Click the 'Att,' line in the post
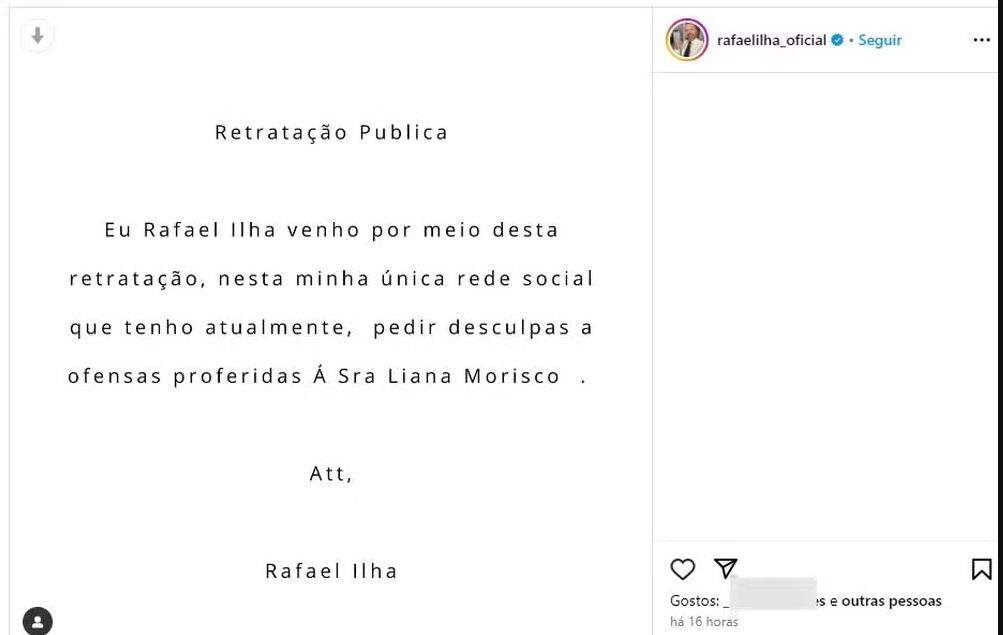 pos(331,474)
